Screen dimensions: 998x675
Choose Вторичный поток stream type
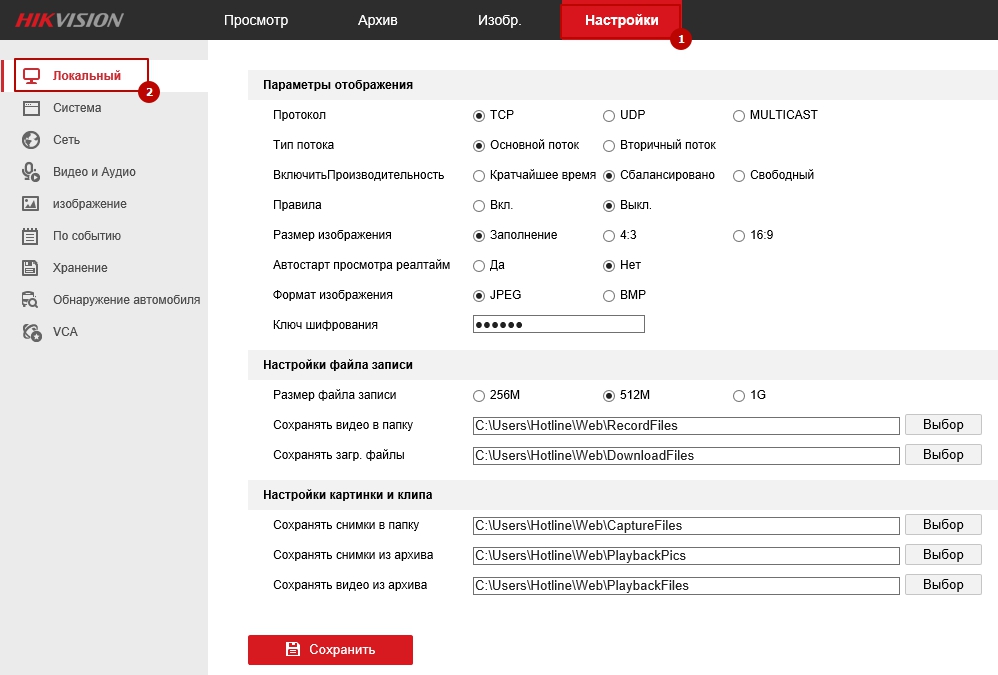tap(609, 145)
